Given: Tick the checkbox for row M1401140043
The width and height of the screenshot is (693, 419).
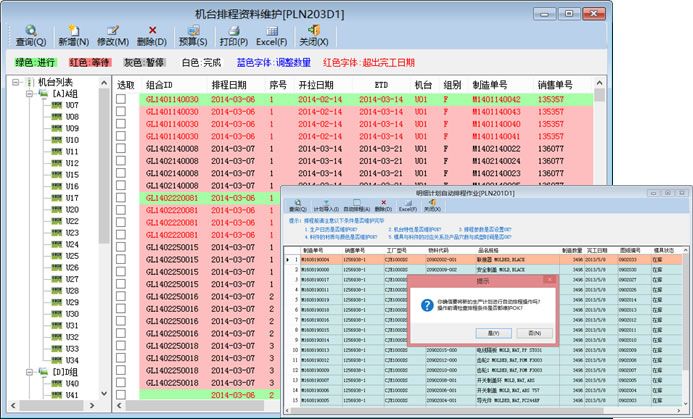Looking at the screenshot, I should click(x=121, y=111).
